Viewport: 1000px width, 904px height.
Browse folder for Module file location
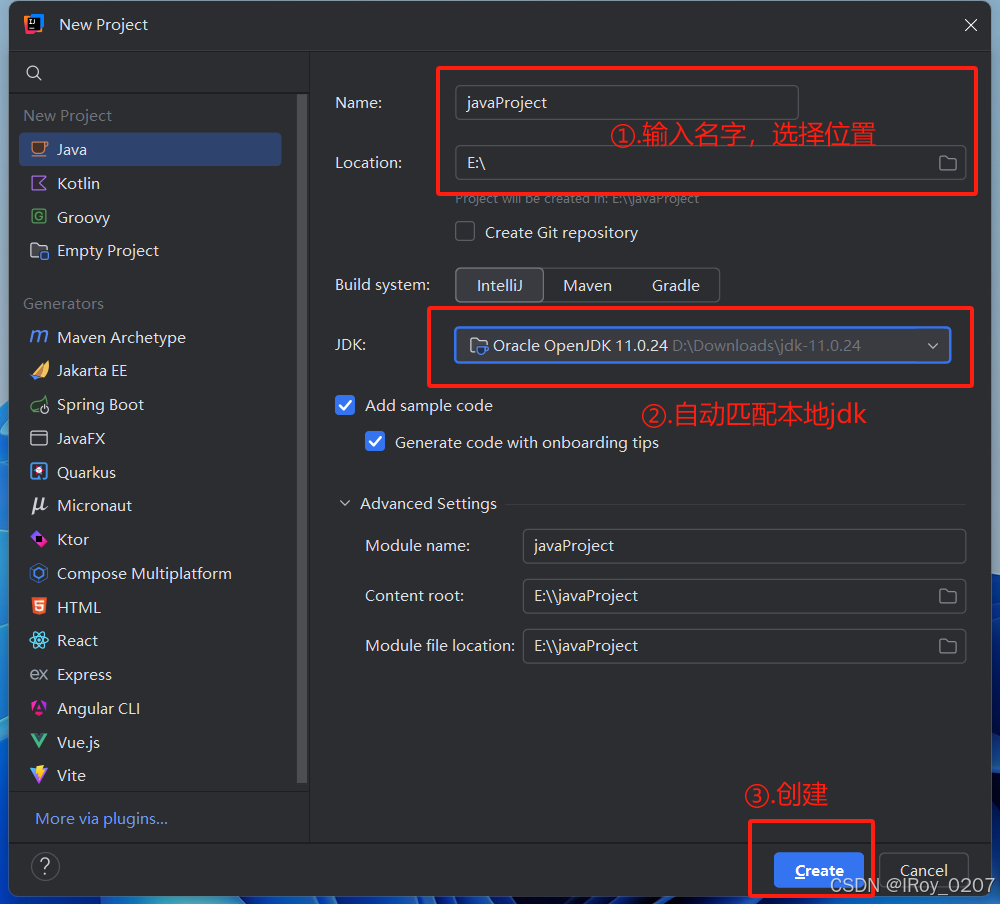[x=948, y=646]
